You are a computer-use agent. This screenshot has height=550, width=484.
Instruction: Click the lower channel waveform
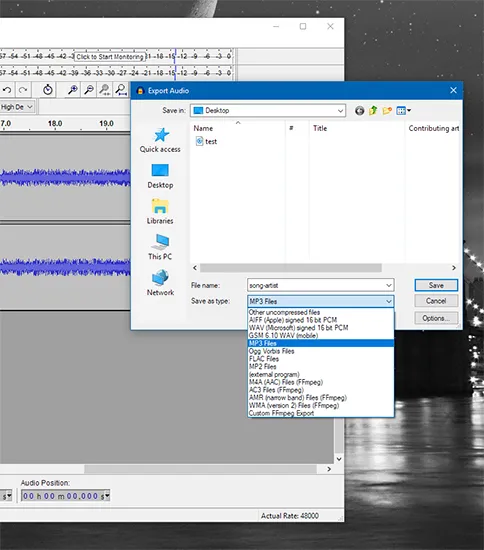[65, 267]
